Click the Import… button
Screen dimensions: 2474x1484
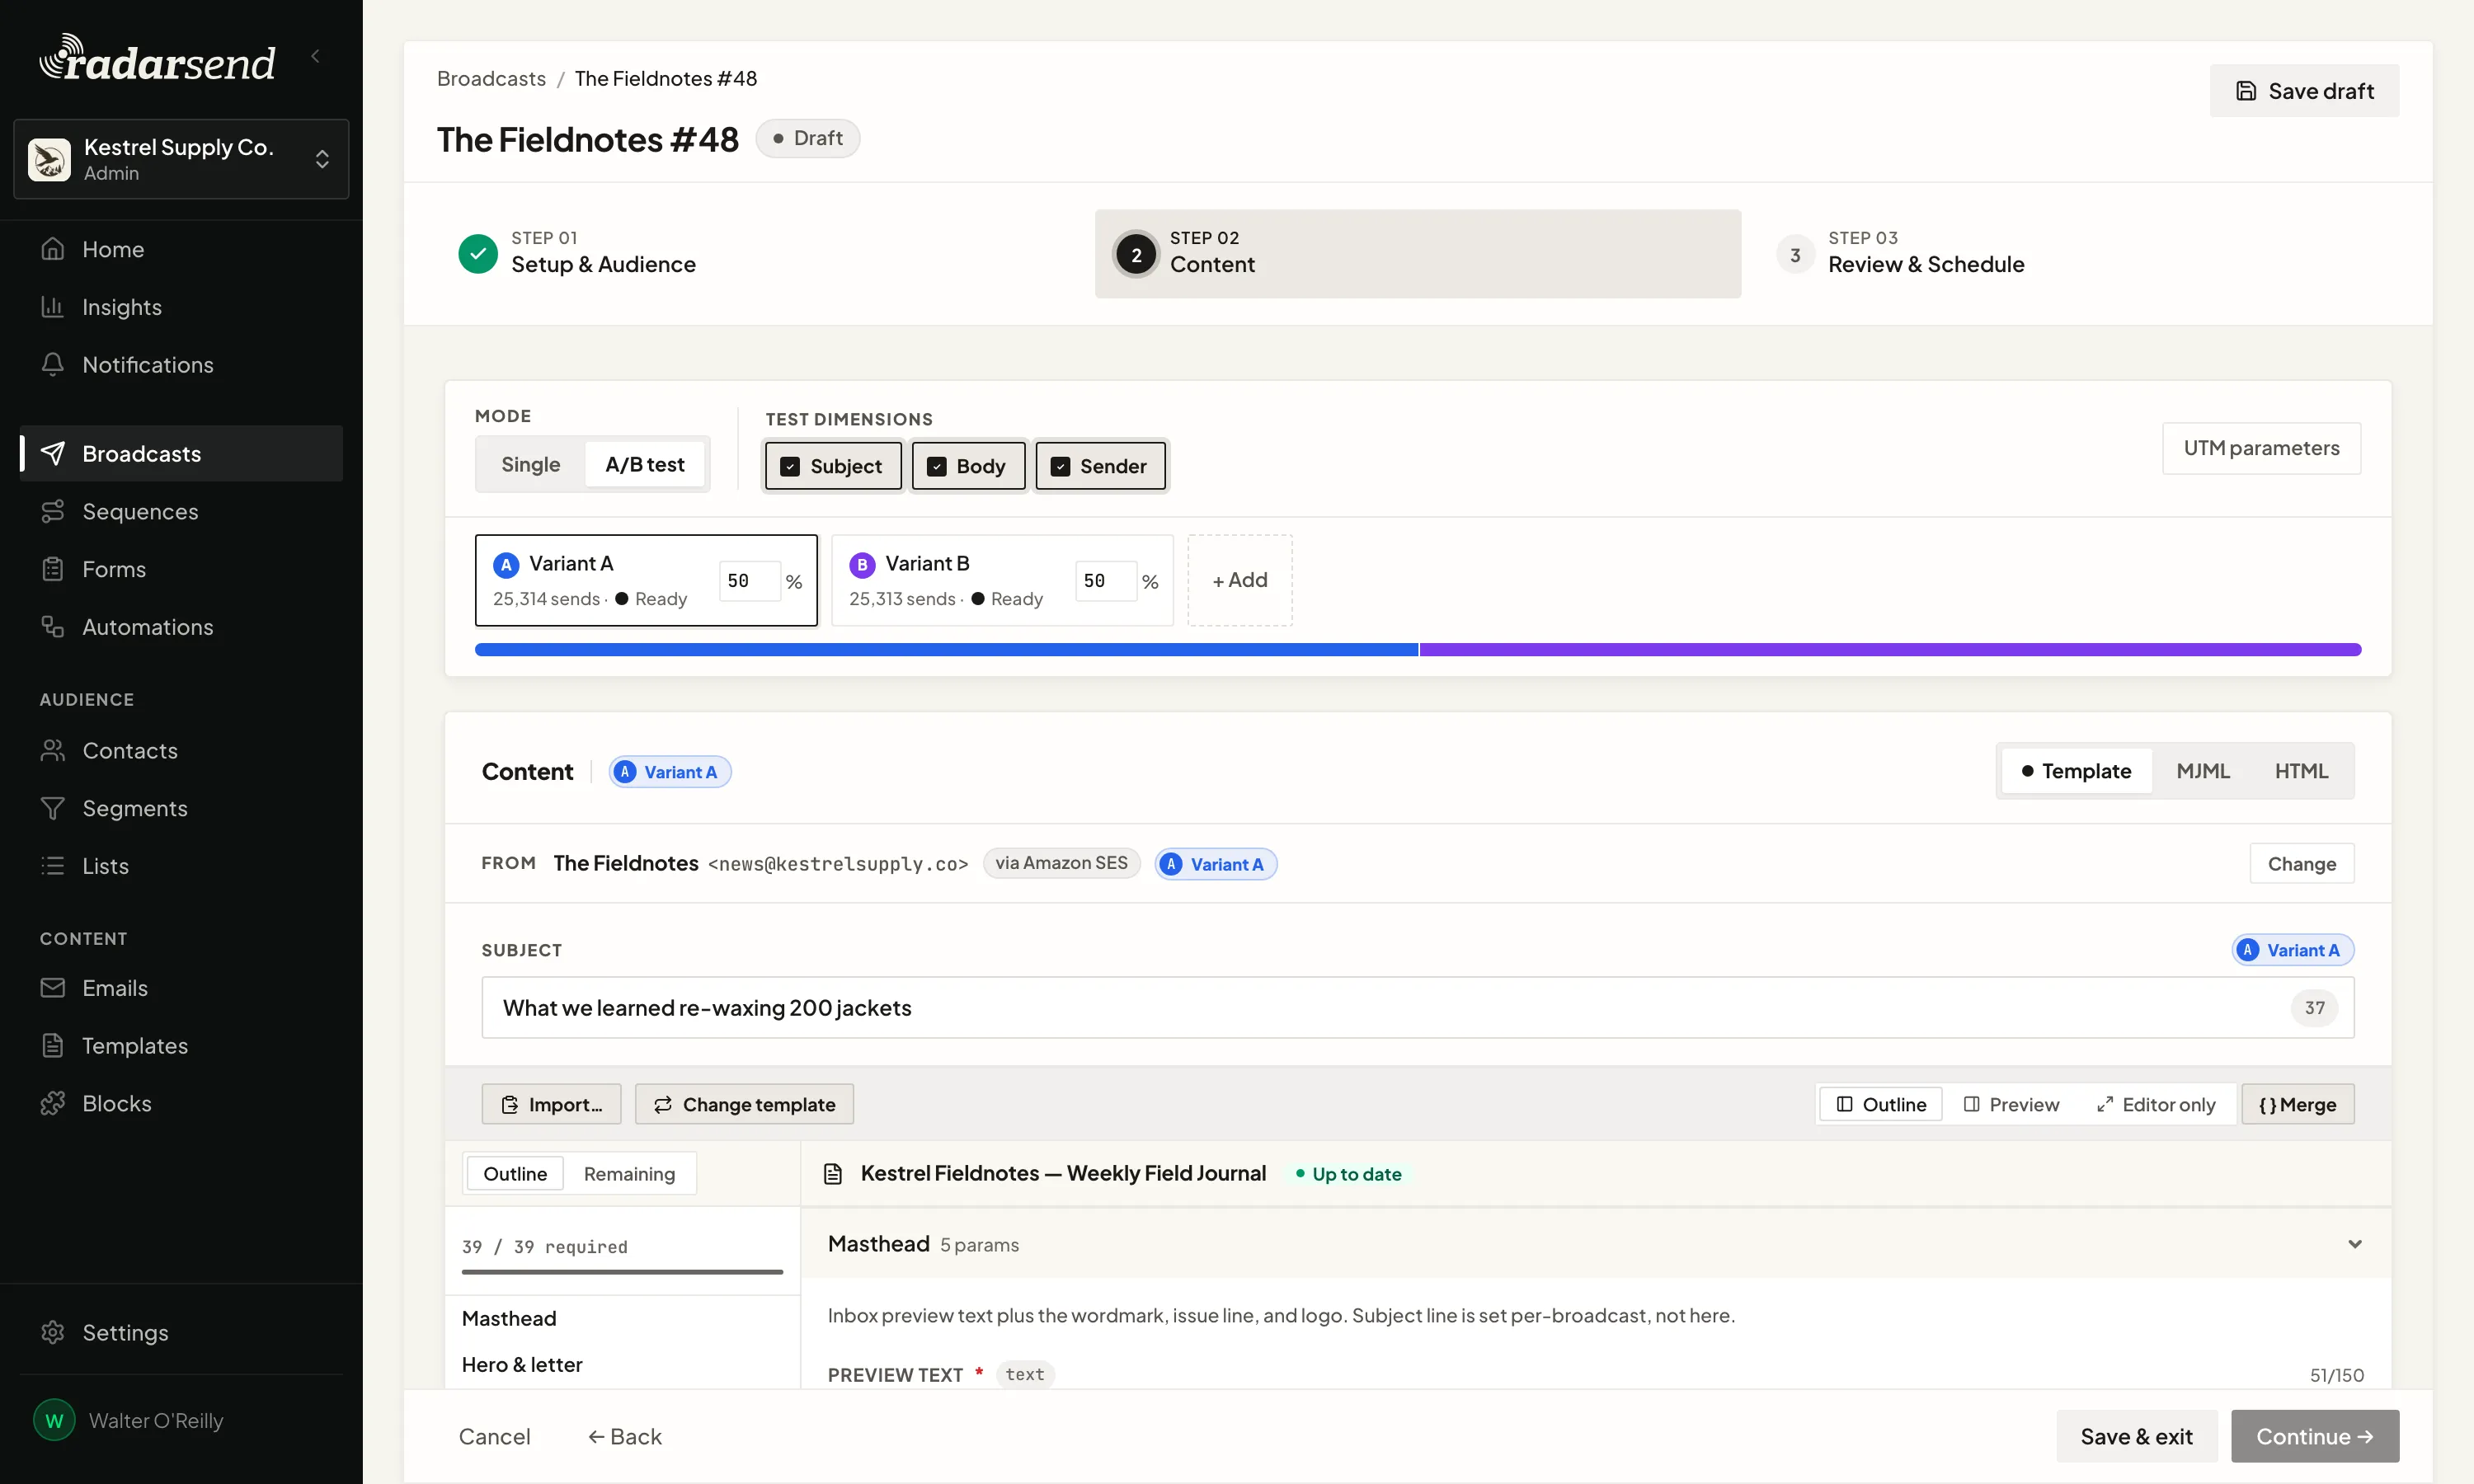(551, 1105)
